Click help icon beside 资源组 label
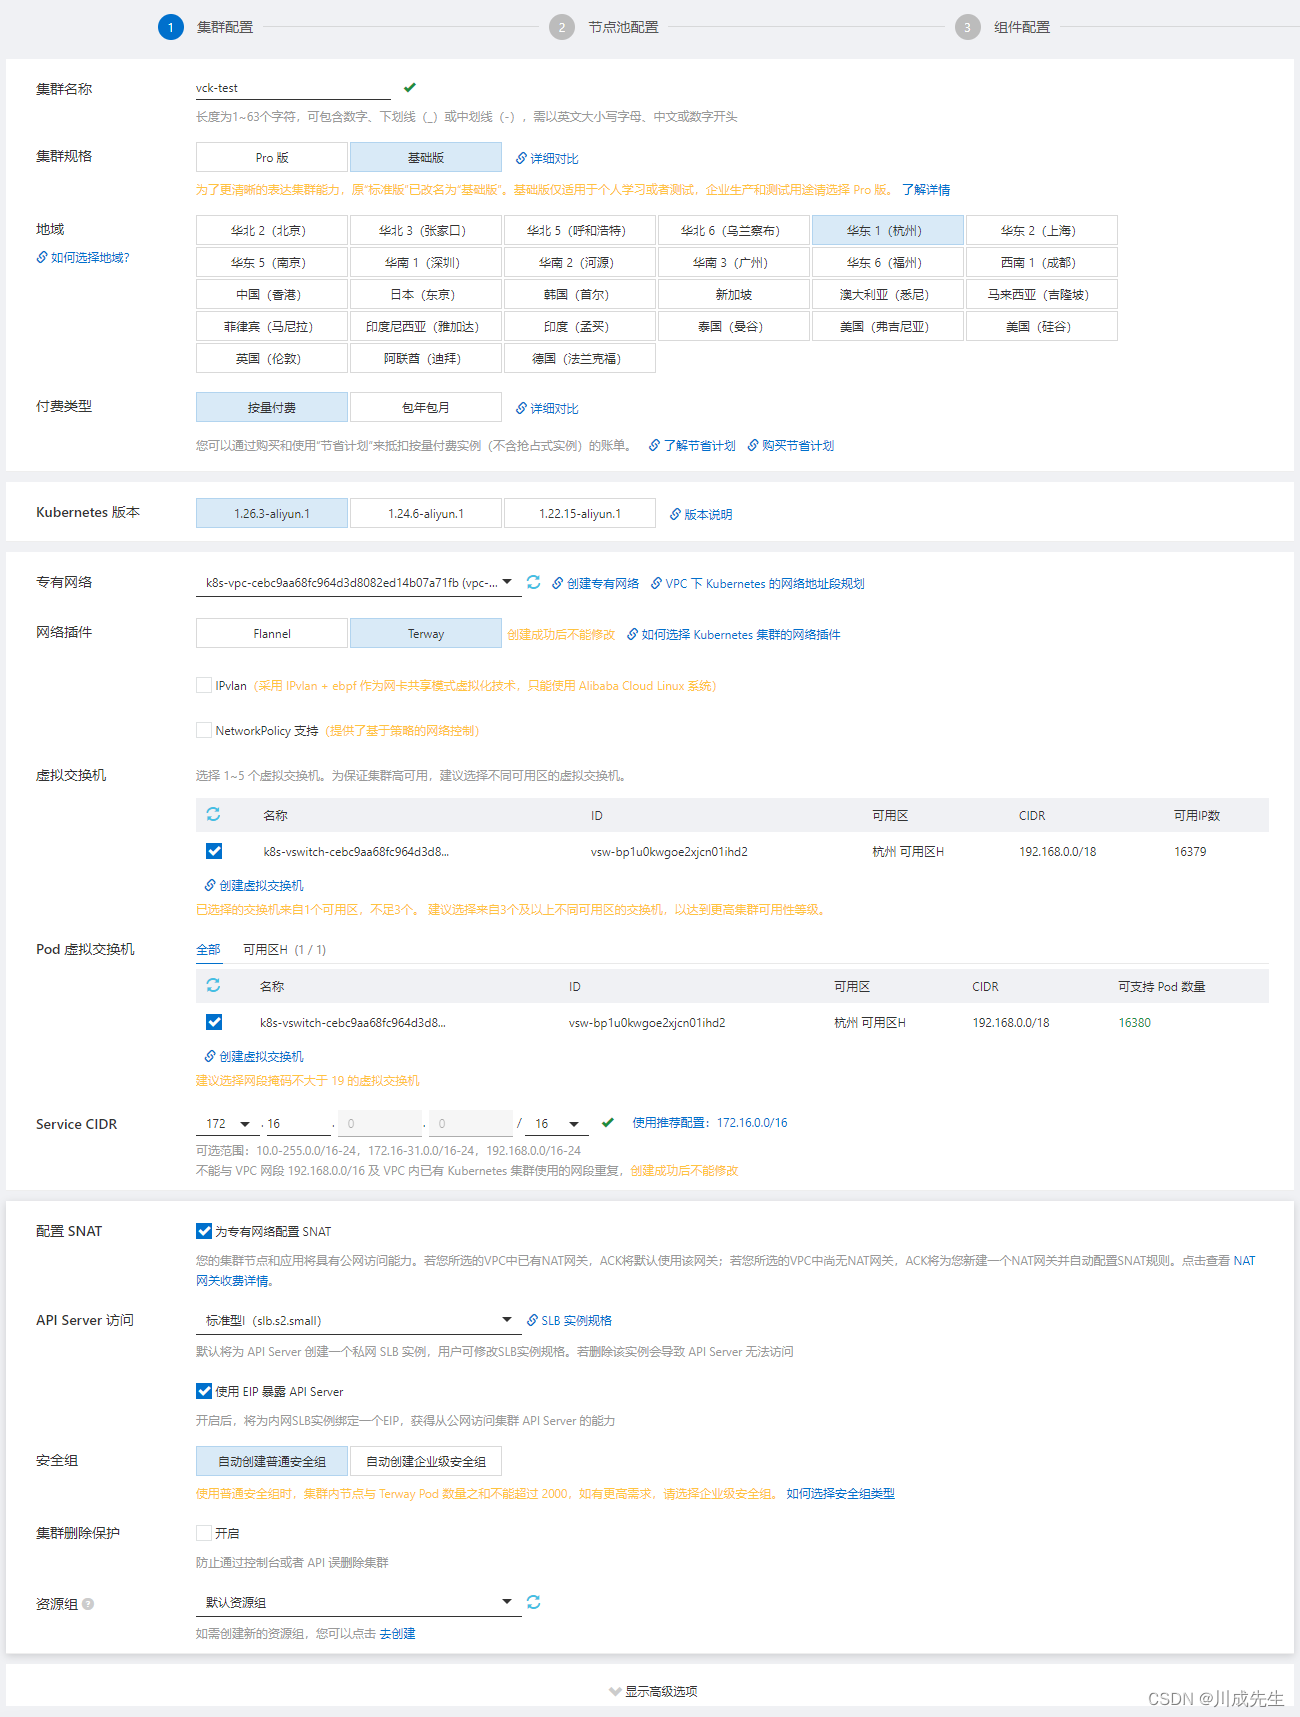The image size is (1300, 1717). click(88, 1604)
